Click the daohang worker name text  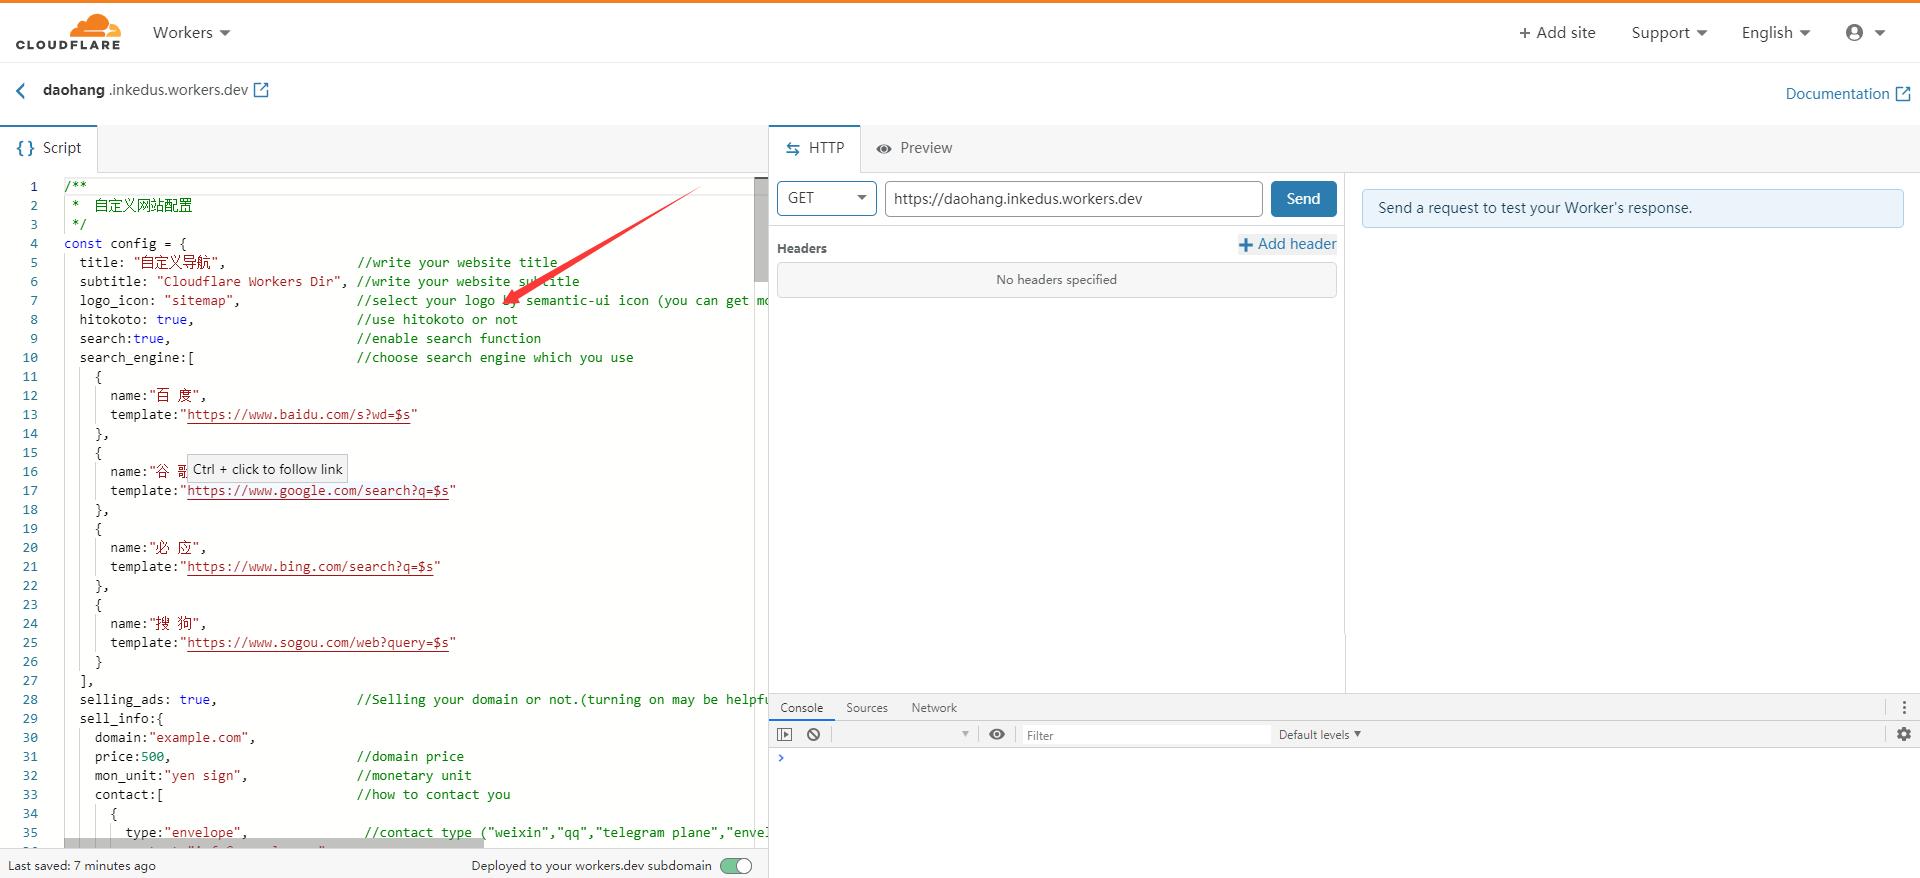click(74, 90)
